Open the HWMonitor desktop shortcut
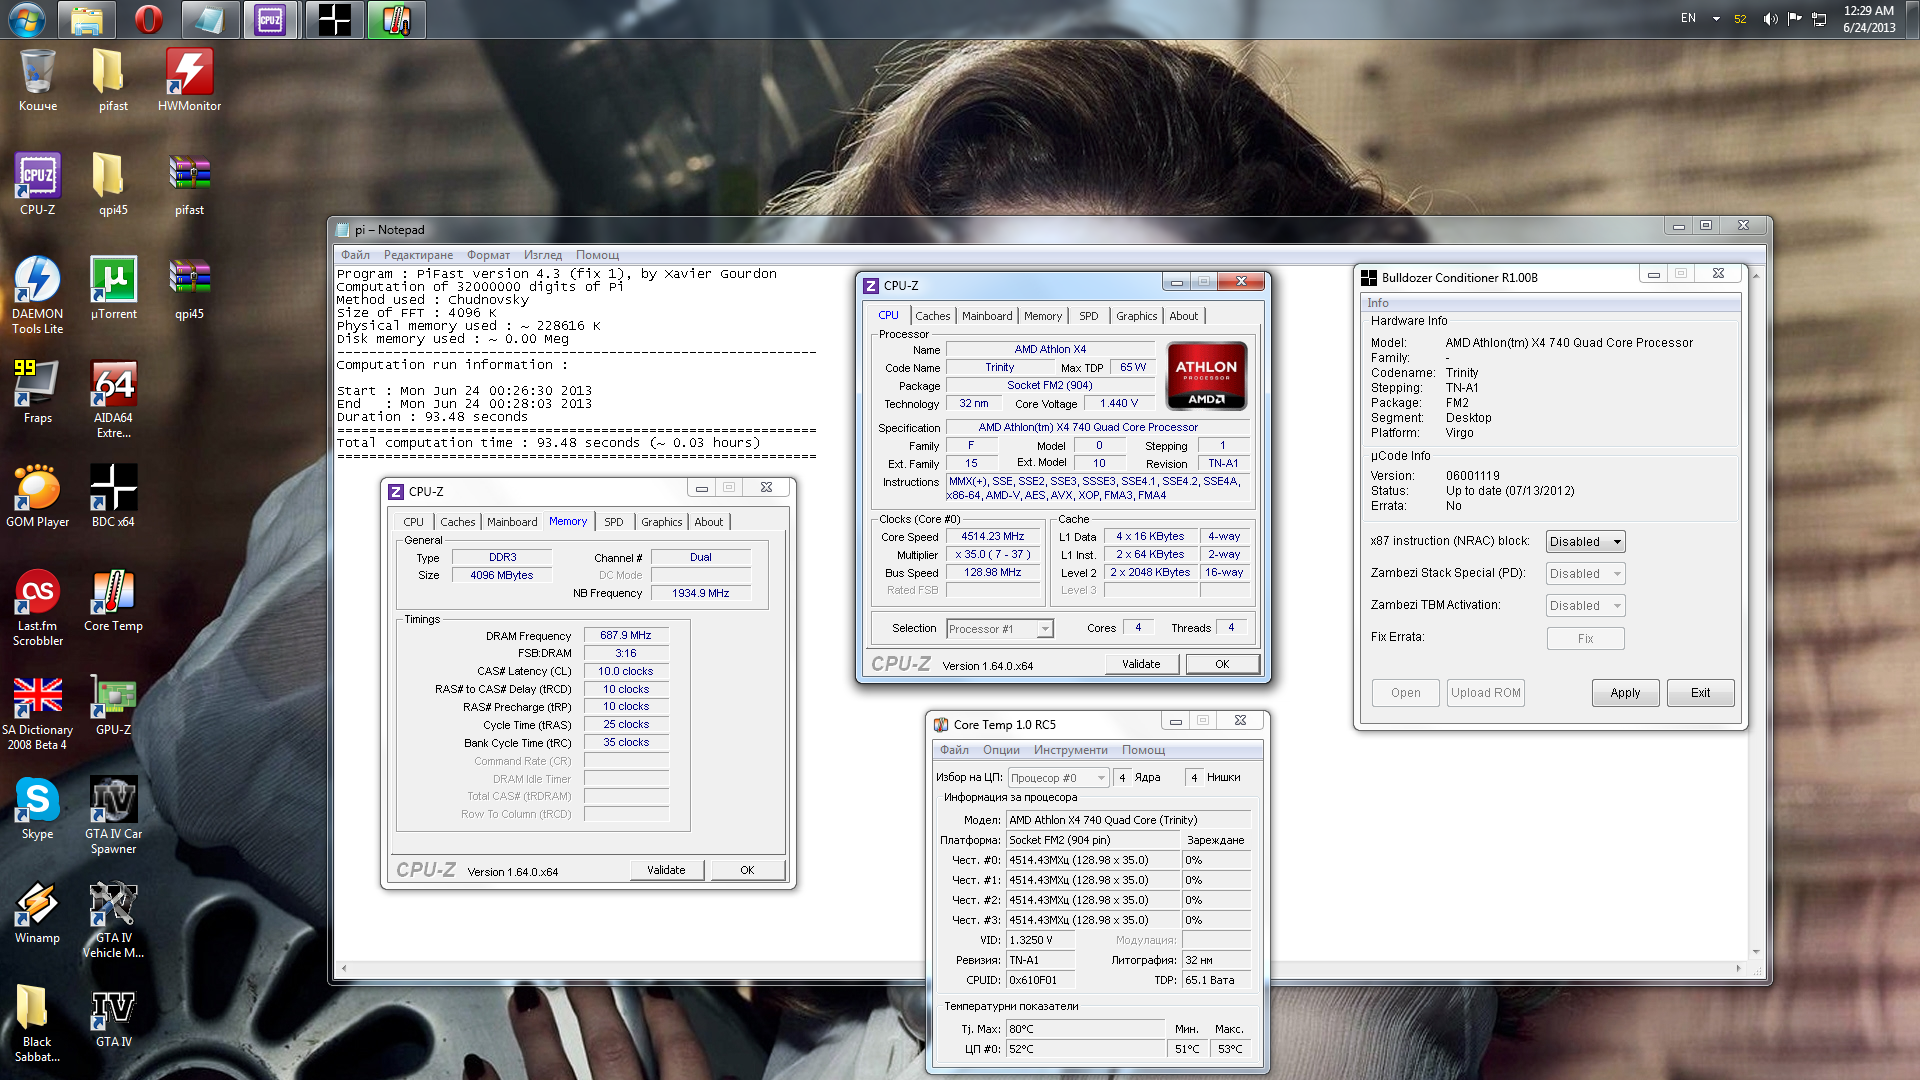Screen dimensions: 1920x1080 pyautogui.click(x=189, y=80)
